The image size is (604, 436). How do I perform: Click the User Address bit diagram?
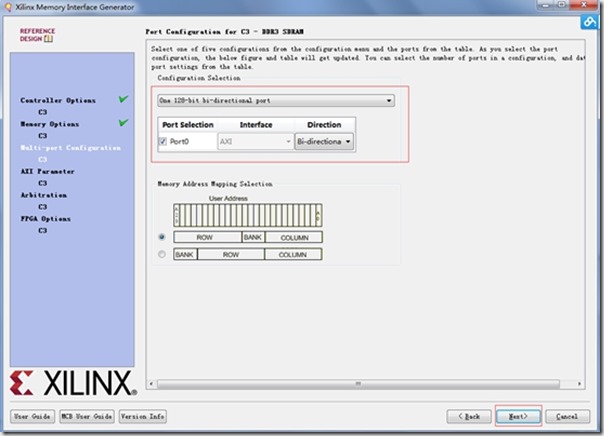248,215
